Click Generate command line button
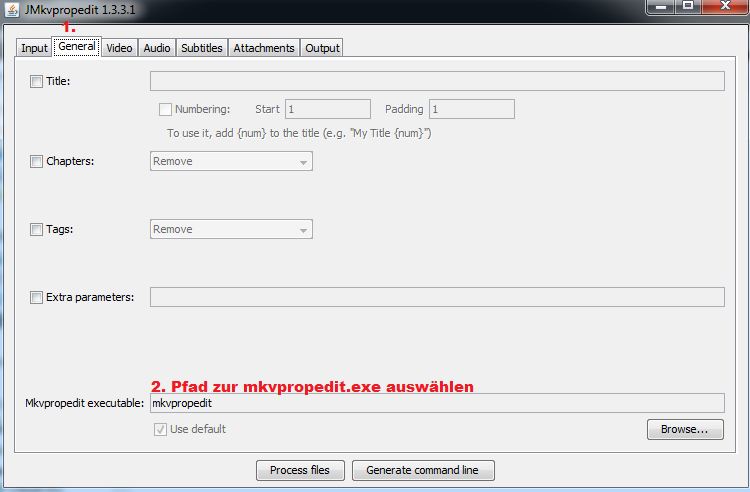Screen dimensions: 750x492 [423, 470]
